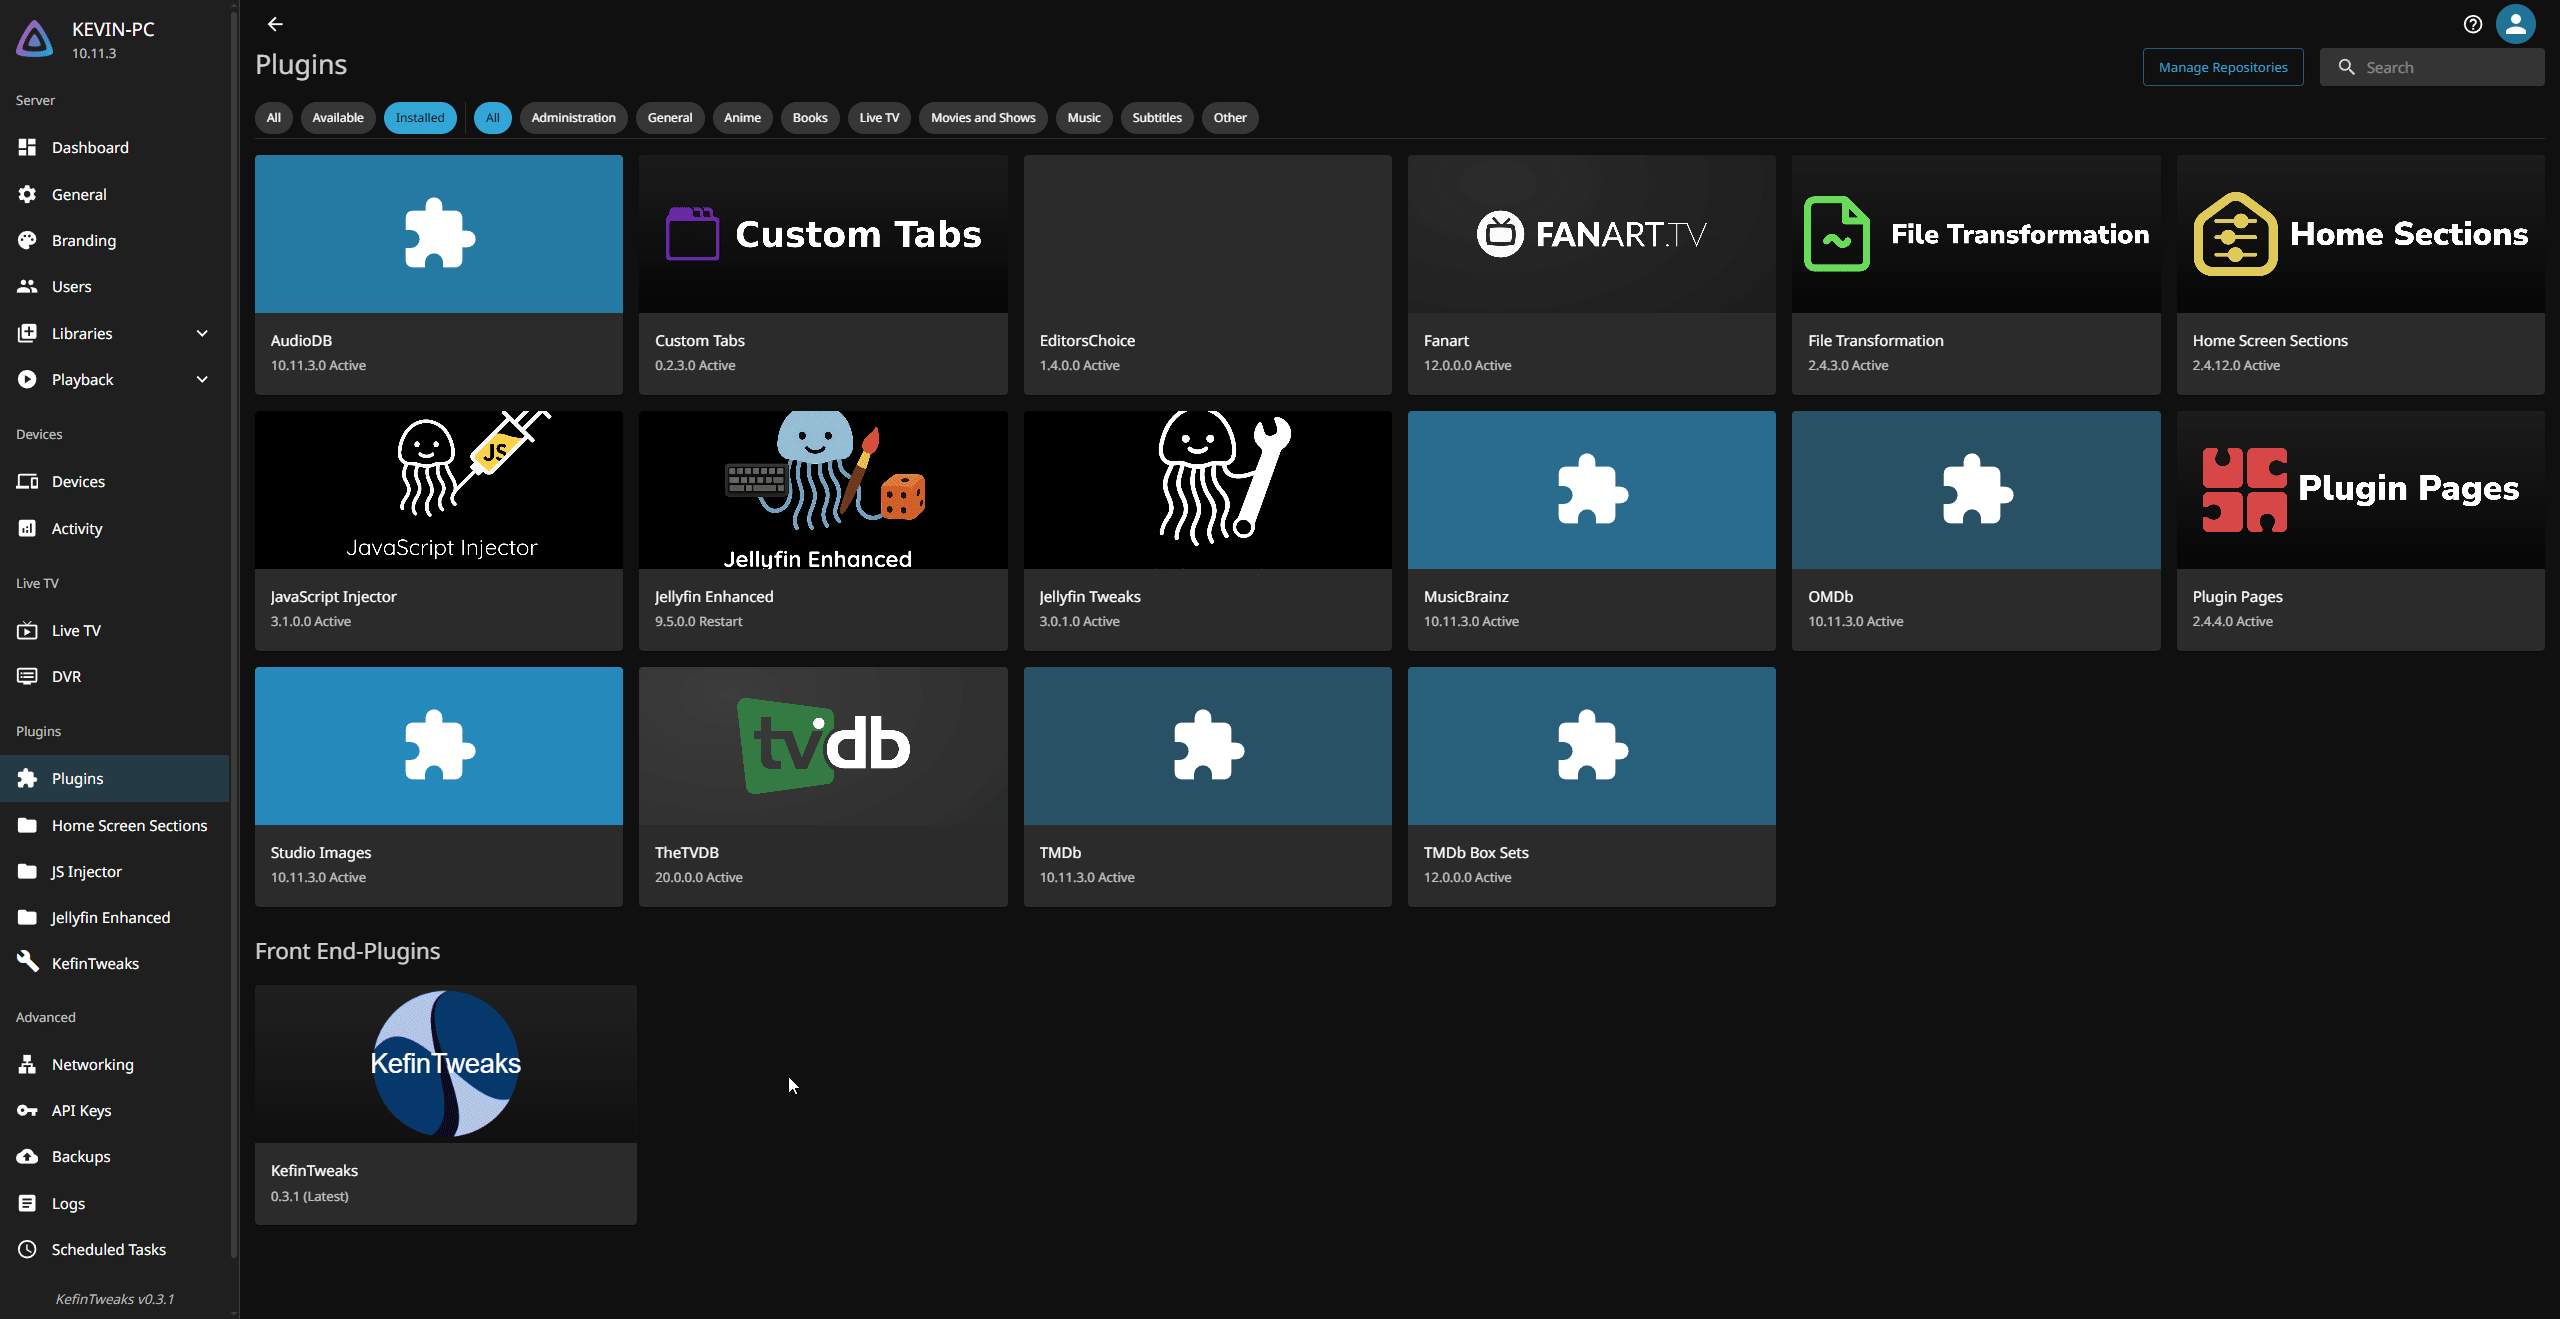Open the JavaScript Injector plugin card
Image resolution: width=2560 pixels, height=1319 pixels.
pyautogui.click(x=439, y=530)
